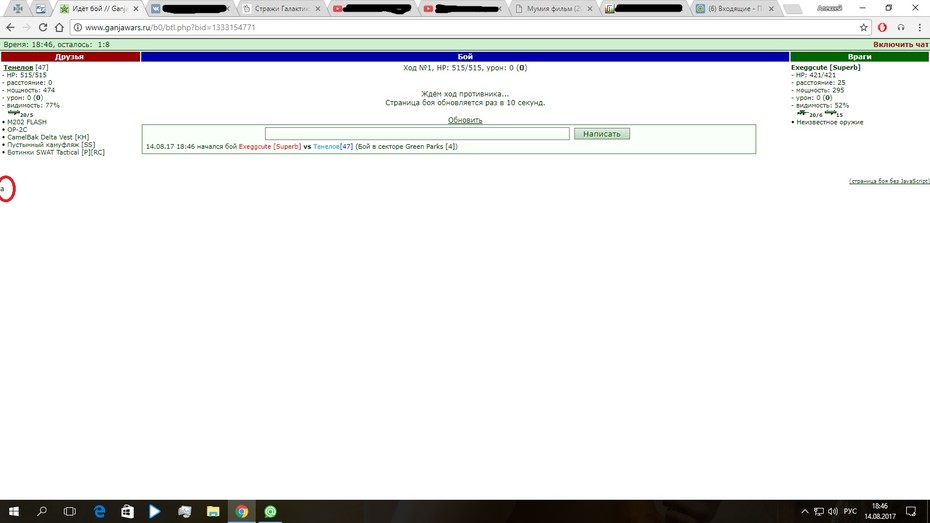Click the headphones extension icon

pyautogui.click(x=901, y=27)
